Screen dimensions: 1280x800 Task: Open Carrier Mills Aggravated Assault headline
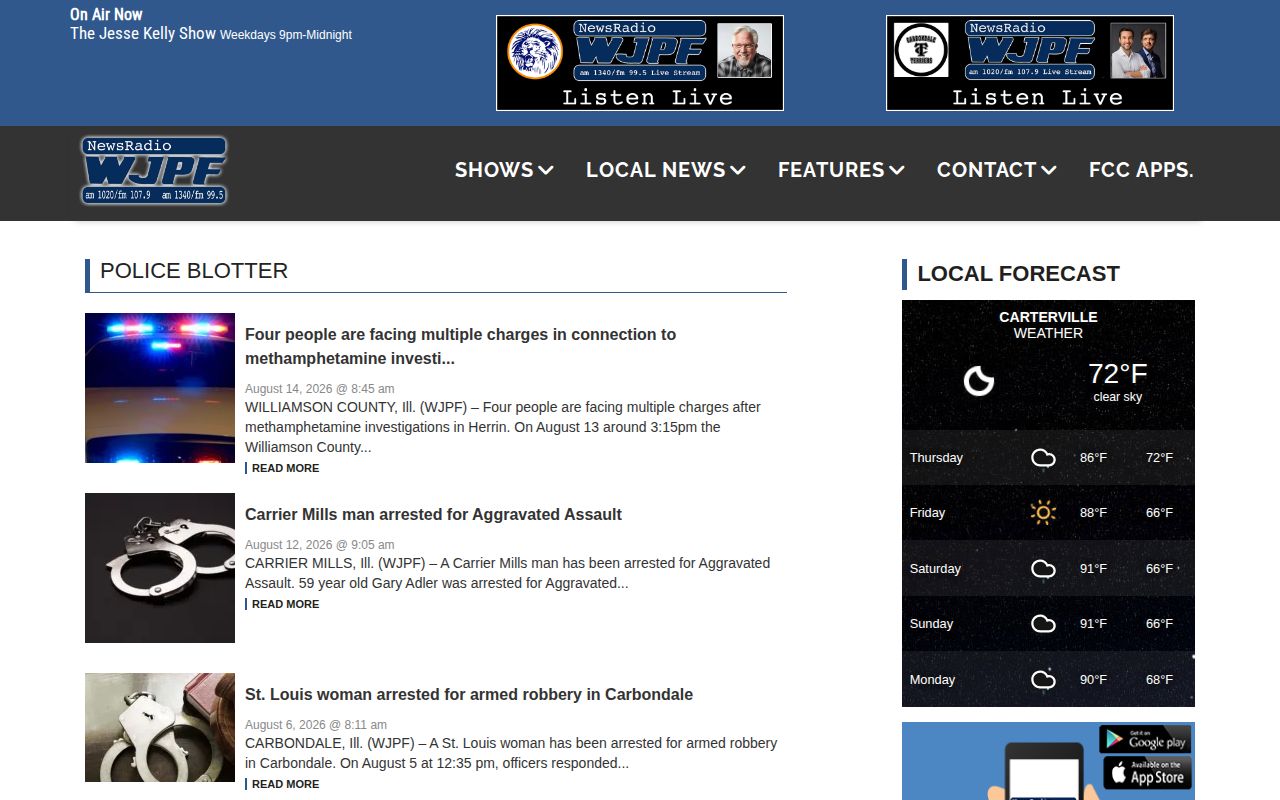(x=433, y=514)
